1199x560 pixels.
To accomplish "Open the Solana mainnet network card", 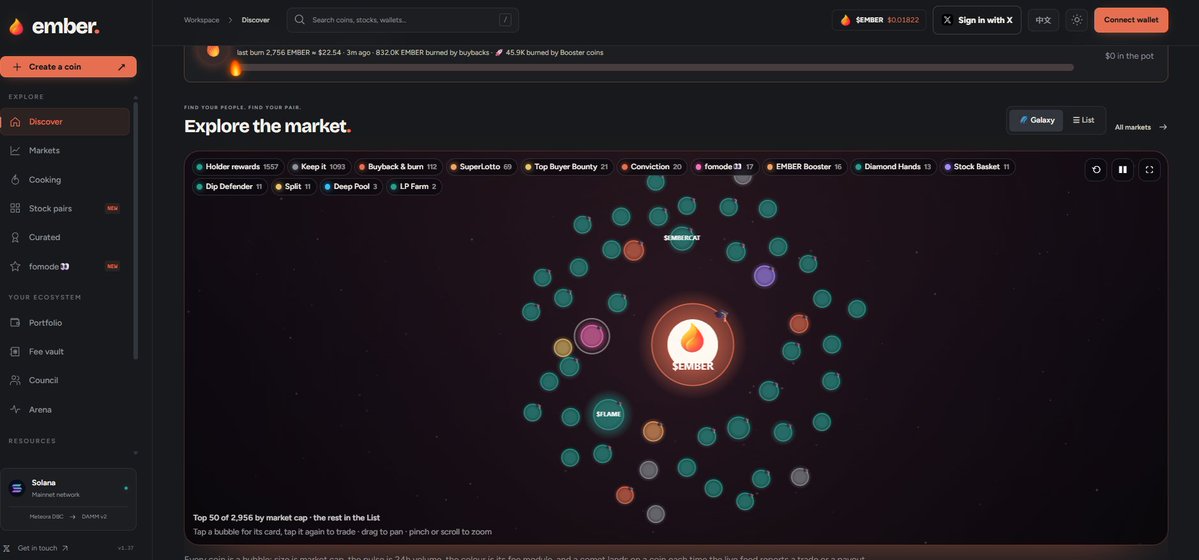I will 68,499.
